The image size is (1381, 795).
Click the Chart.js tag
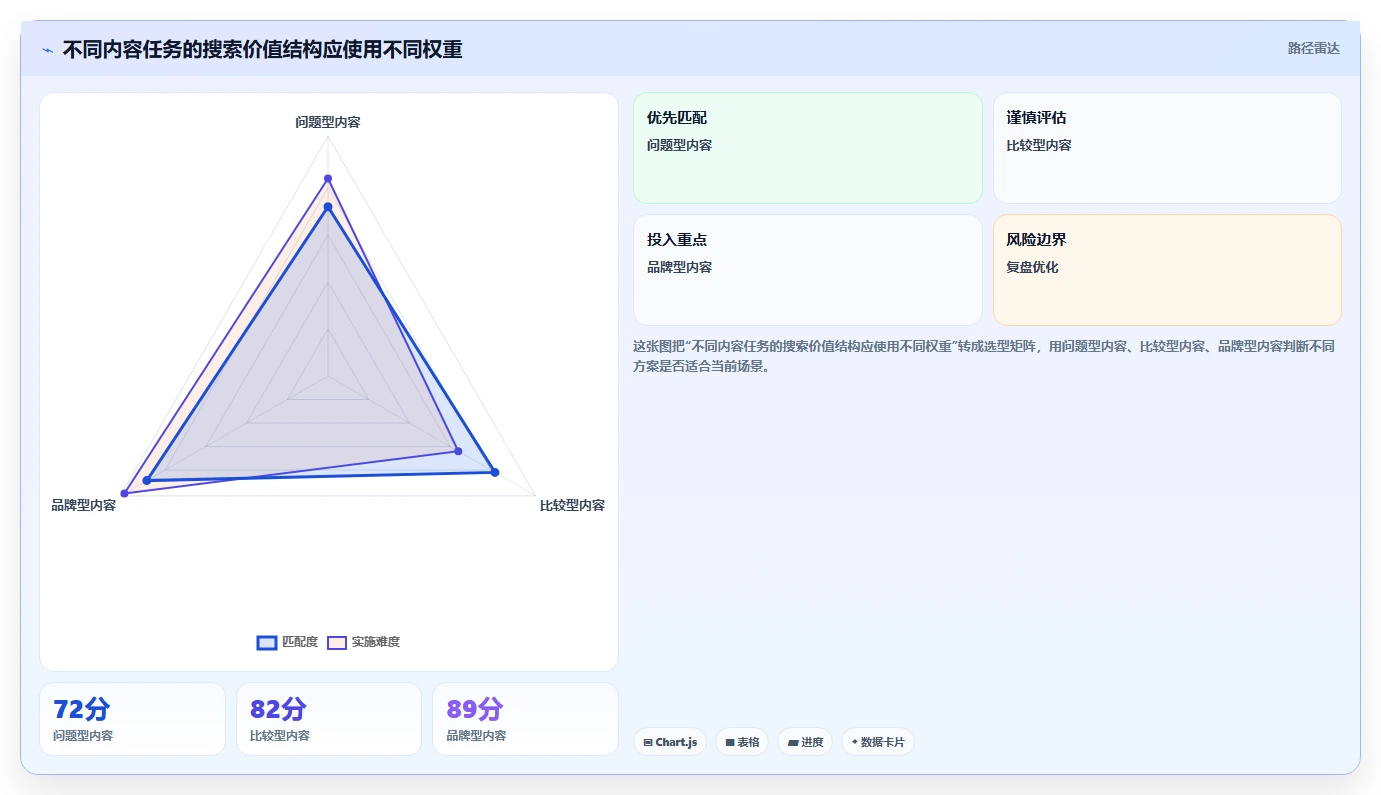[x=670, y=742]
